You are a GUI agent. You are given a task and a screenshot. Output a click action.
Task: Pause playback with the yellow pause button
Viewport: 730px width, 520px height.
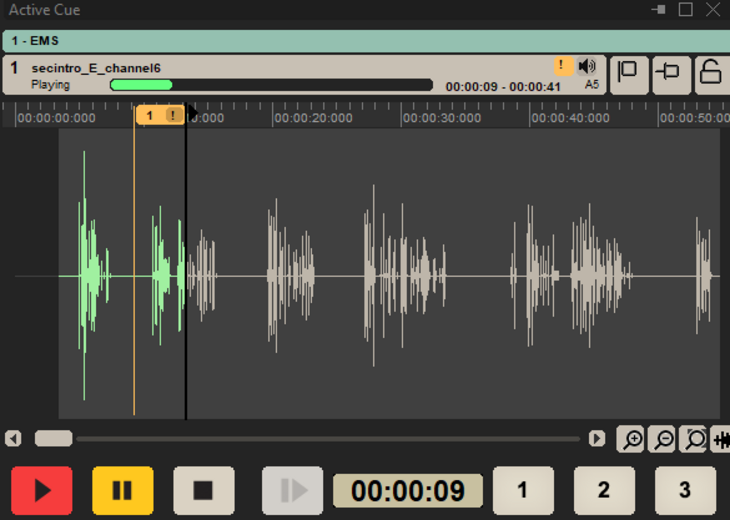pos(123,491)
